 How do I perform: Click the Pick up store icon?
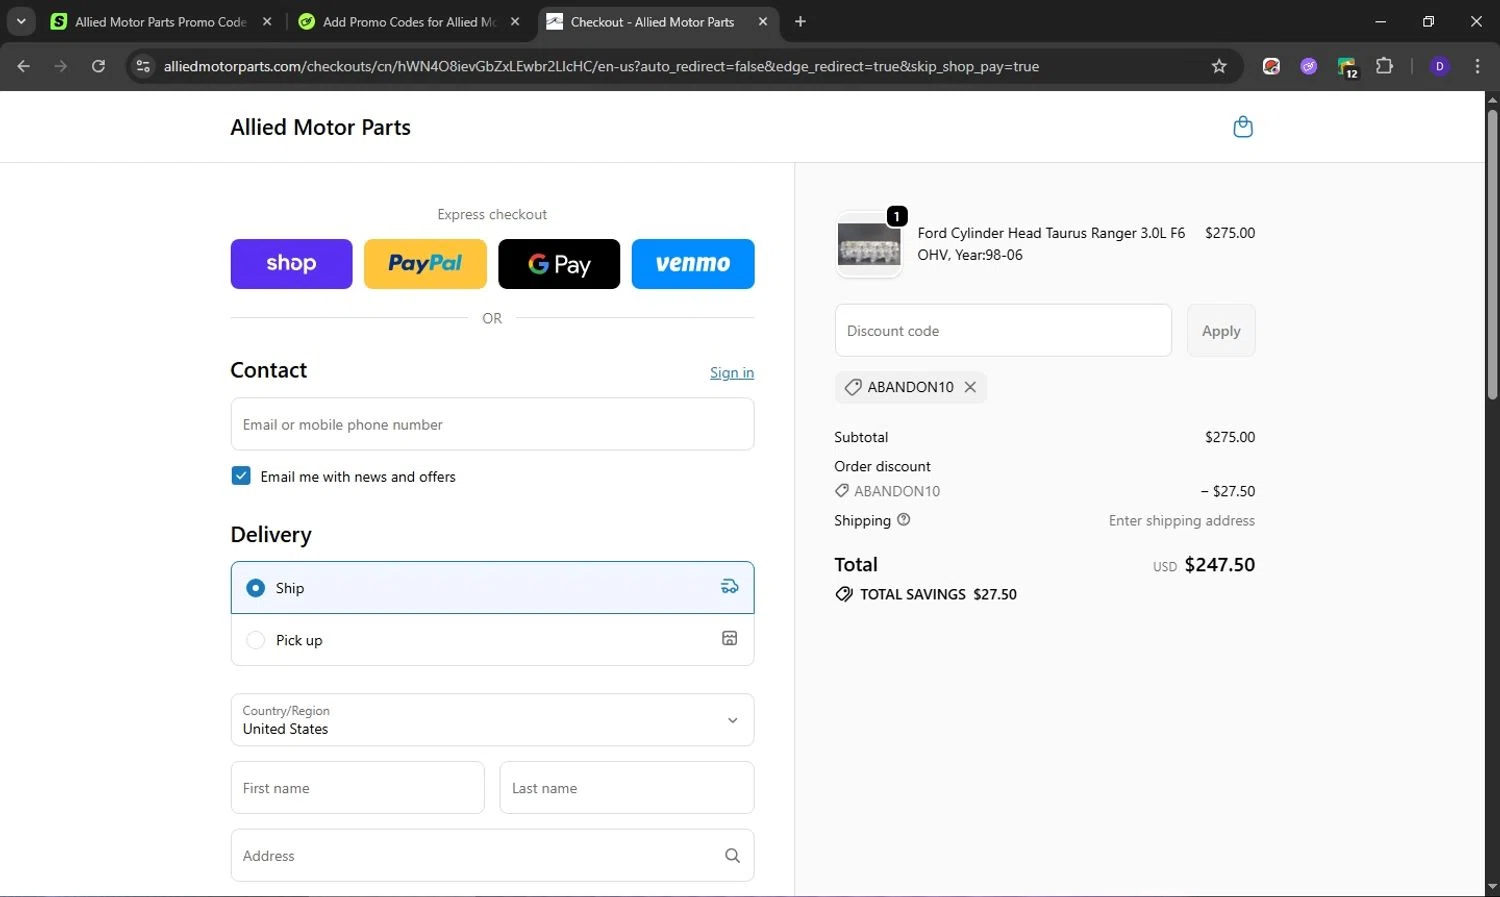730,639
